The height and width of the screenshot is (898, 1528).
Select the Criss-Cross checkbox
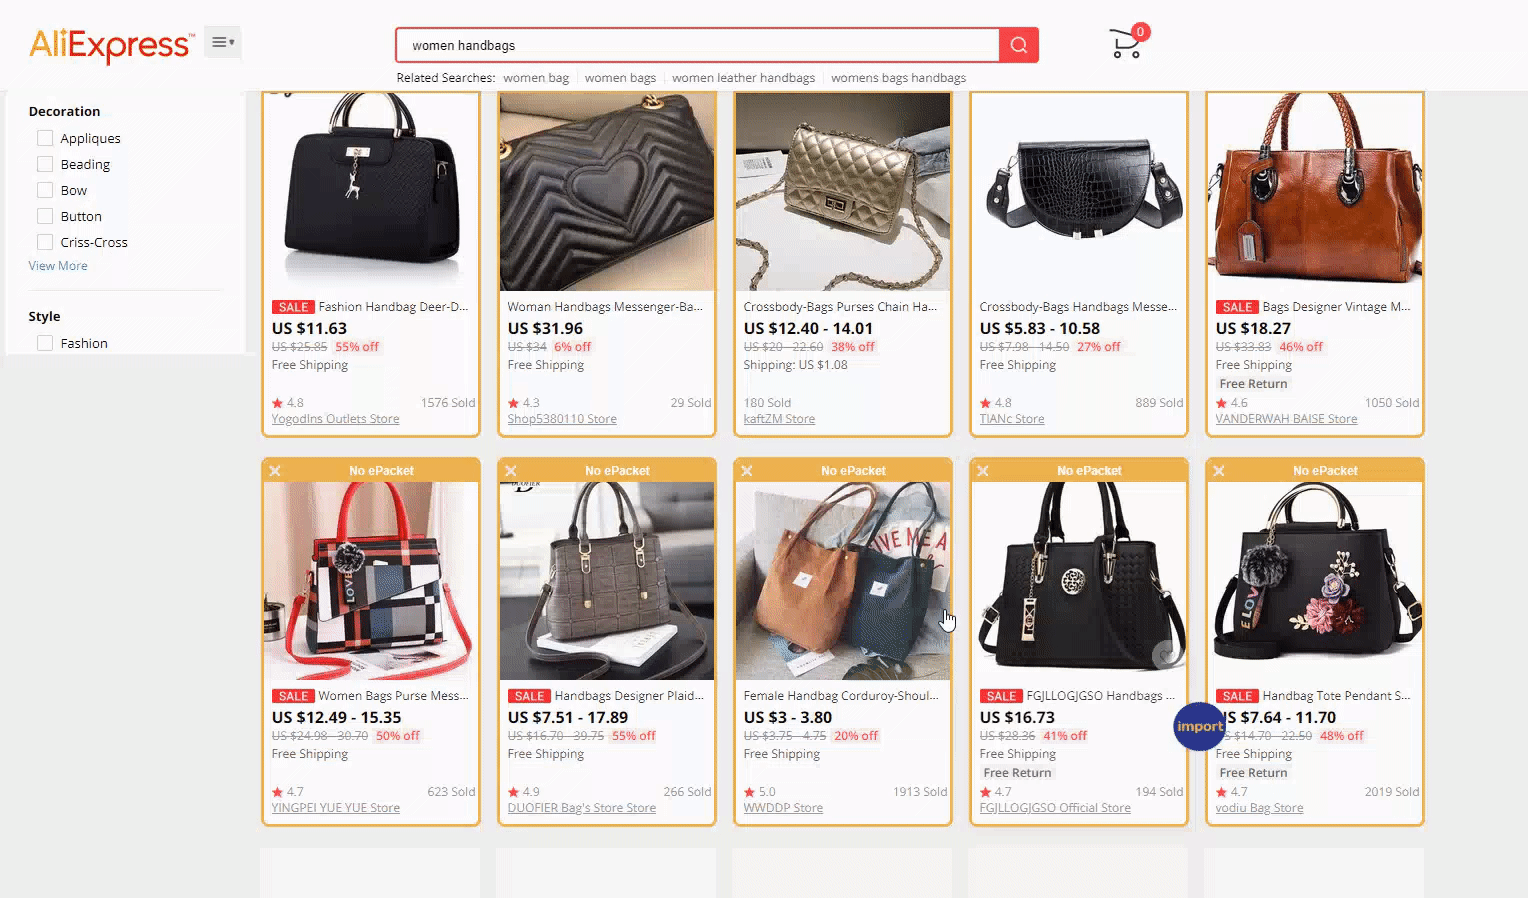coord(45,242)
